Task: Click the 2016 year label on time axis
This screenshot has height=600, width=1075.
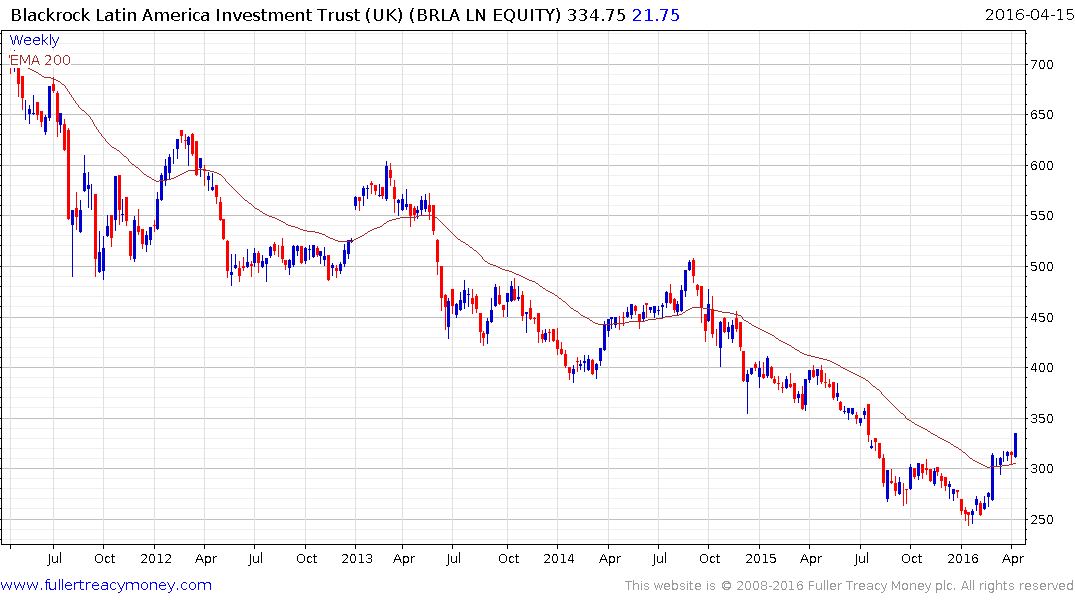Action: coord(963,558)
